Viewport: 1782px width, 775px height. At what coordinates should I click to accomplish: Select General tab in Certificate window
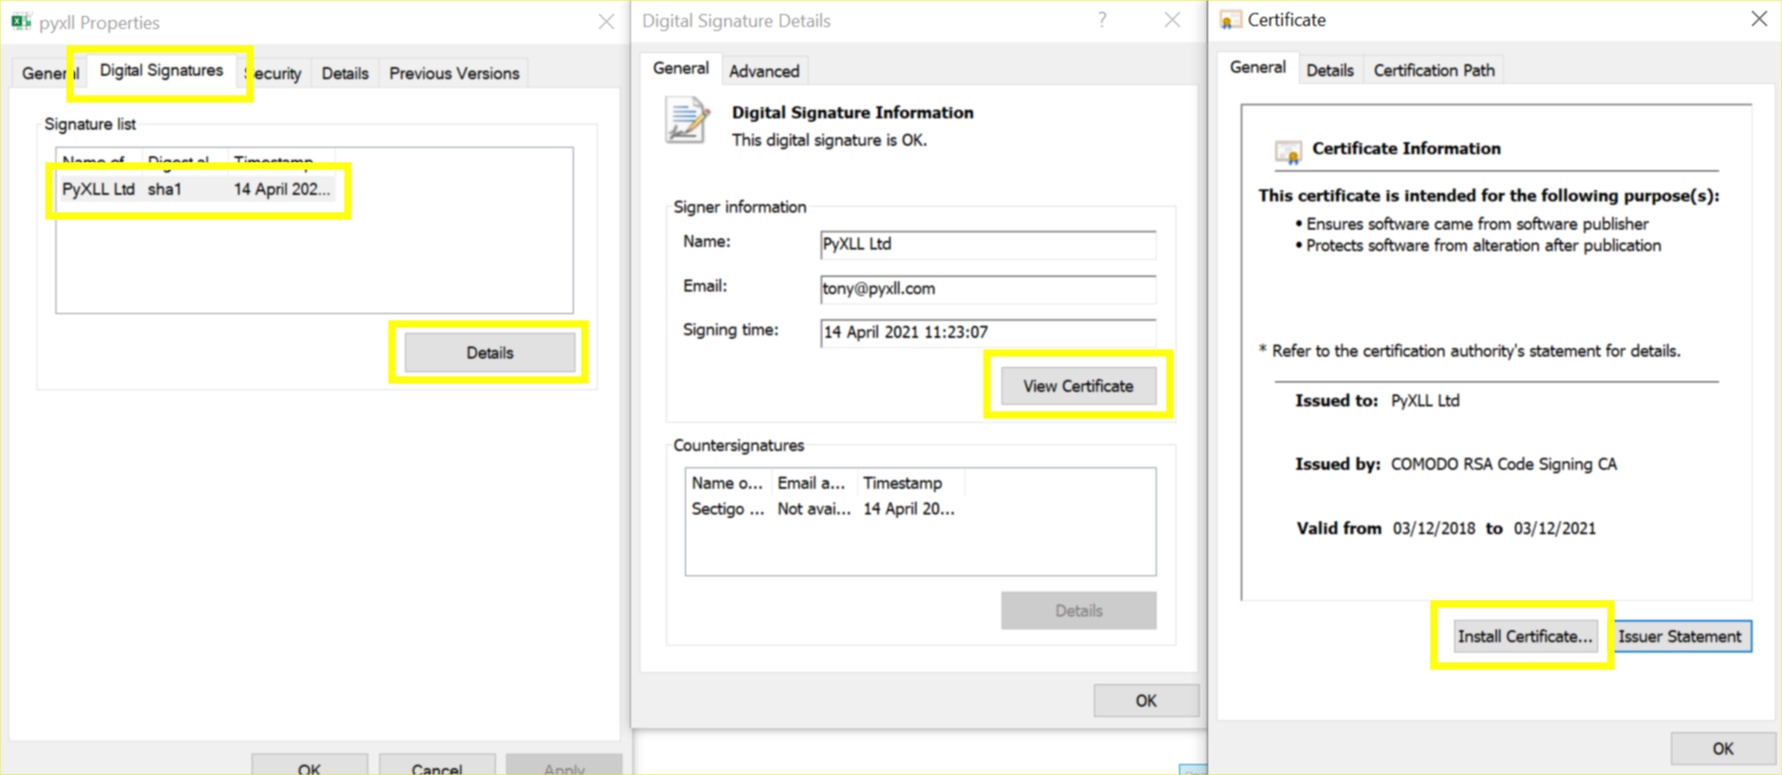[x=1258, y=67]
